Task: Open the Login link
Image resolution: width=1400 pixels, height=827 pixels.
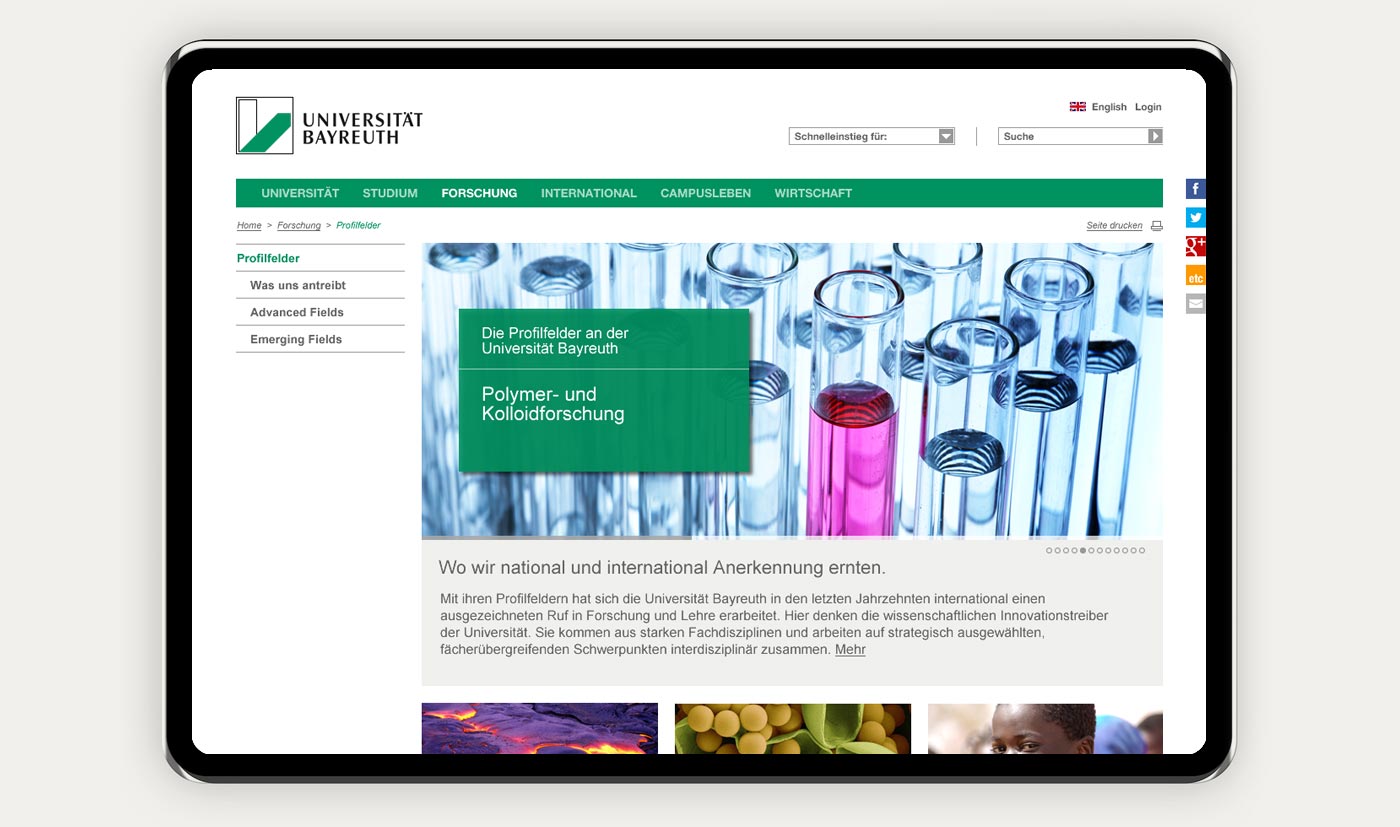Action: coord(1148,107)
